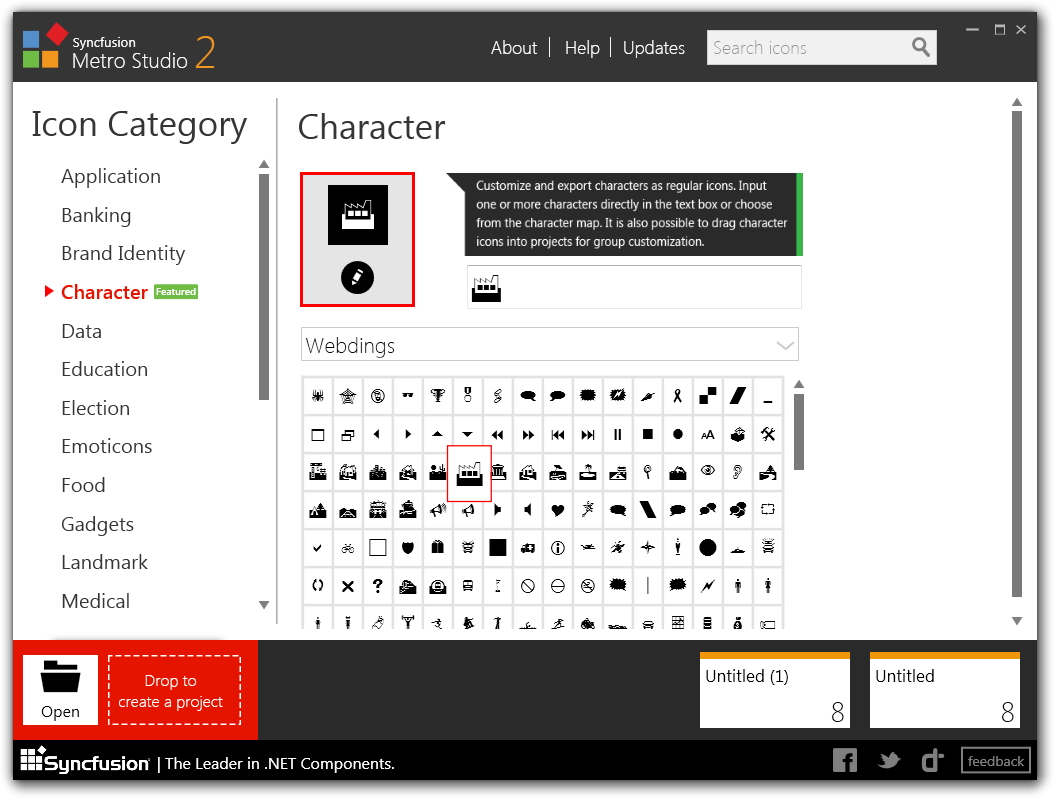Open the Untitled (1) project
This screenshot has height=799, width=1054.
[775, 690]
